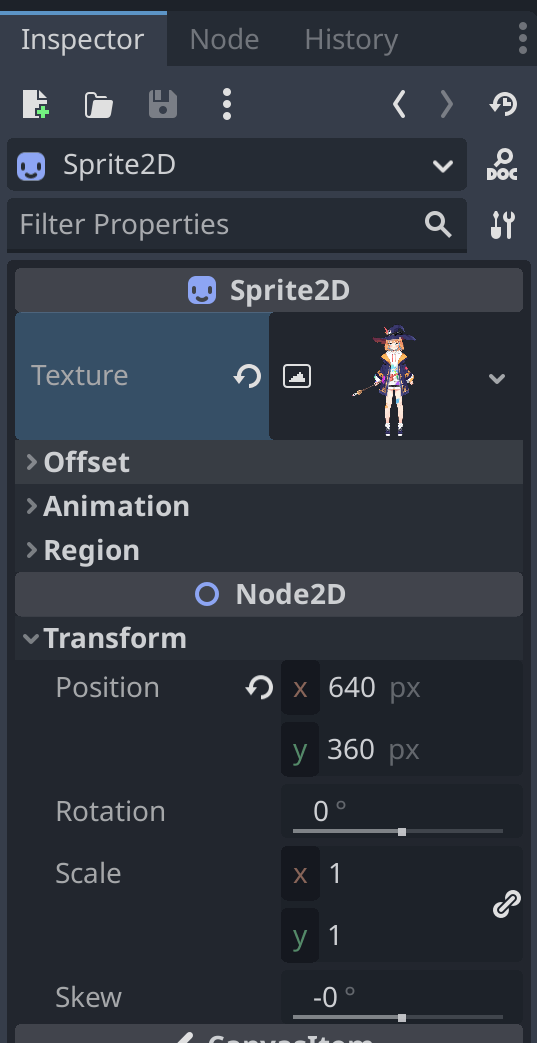Open the object history list icon
This screenshot has width=537, height=1043.
(x=504, y=104)
